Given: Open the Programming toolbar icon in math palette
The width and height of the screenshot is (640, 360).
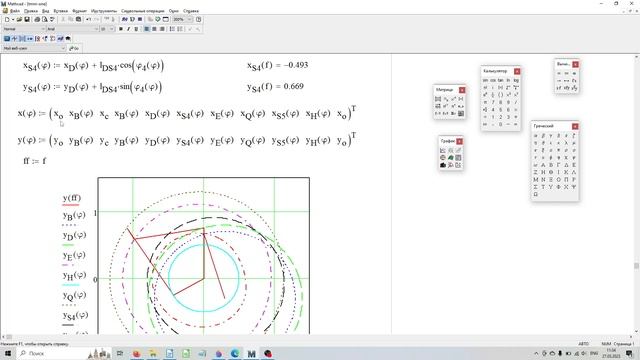Looking at the screenshot, I should coord(53,39).
